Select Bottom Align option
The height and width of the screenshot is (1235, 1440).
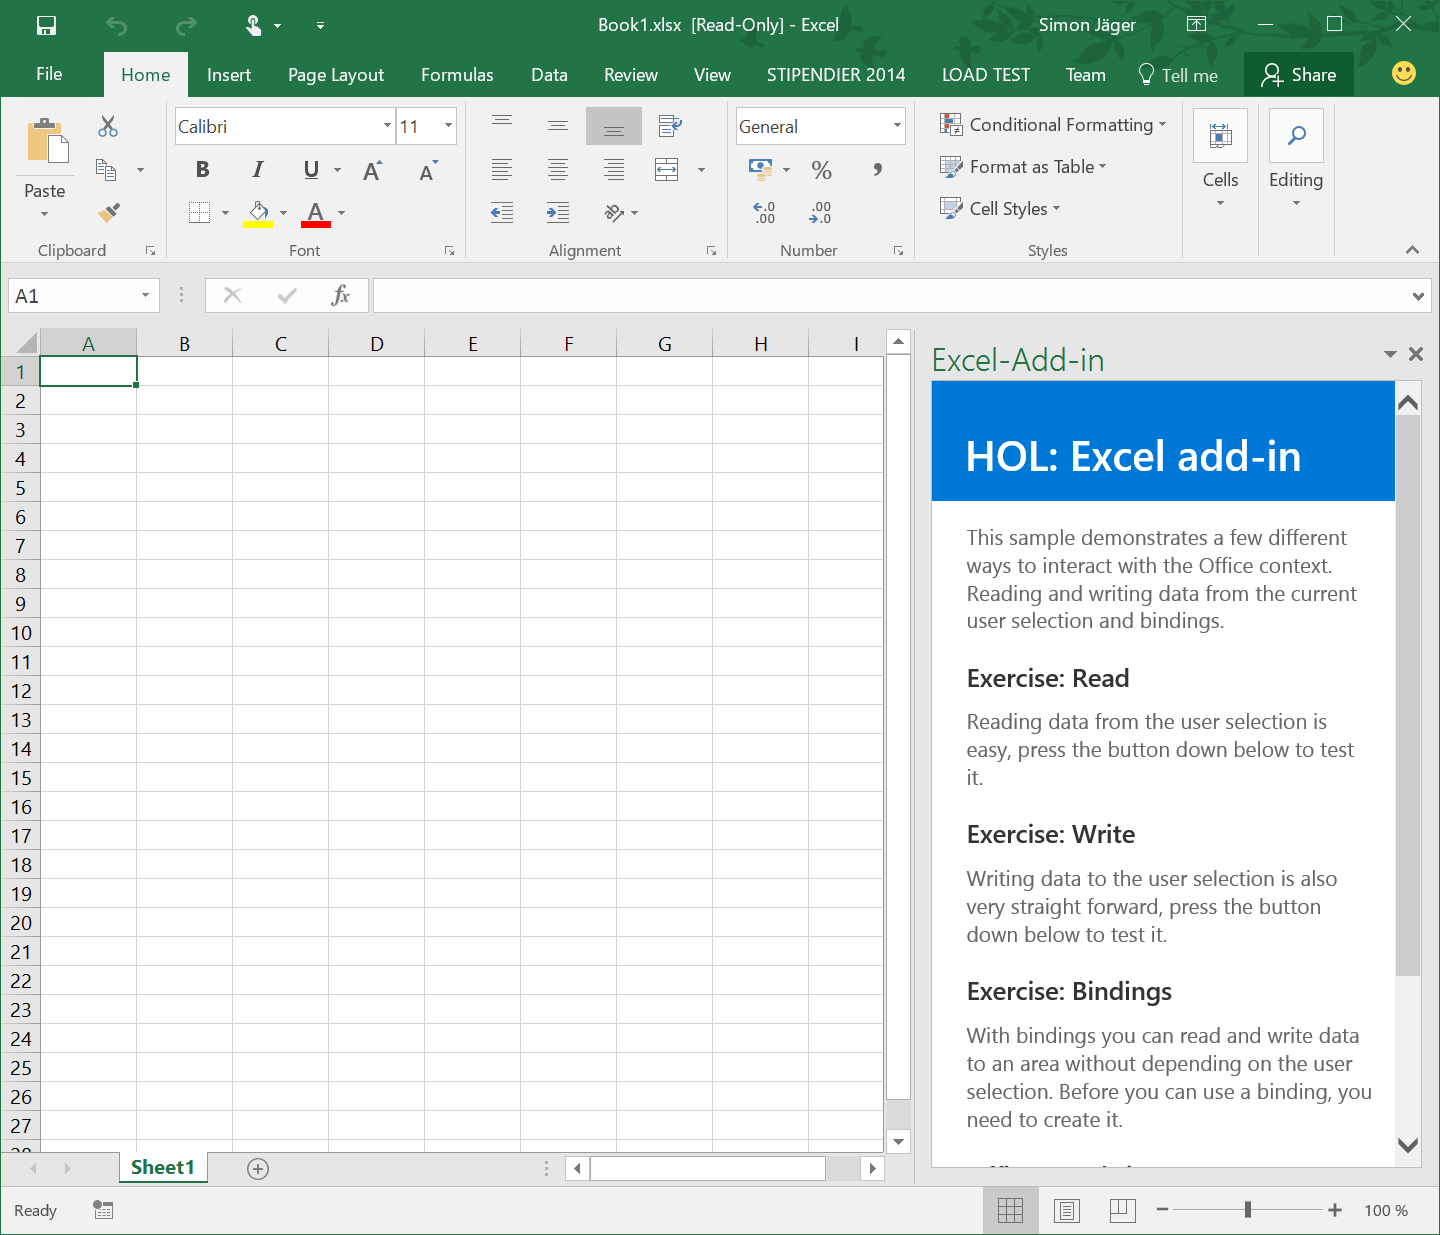click(614, 127)
